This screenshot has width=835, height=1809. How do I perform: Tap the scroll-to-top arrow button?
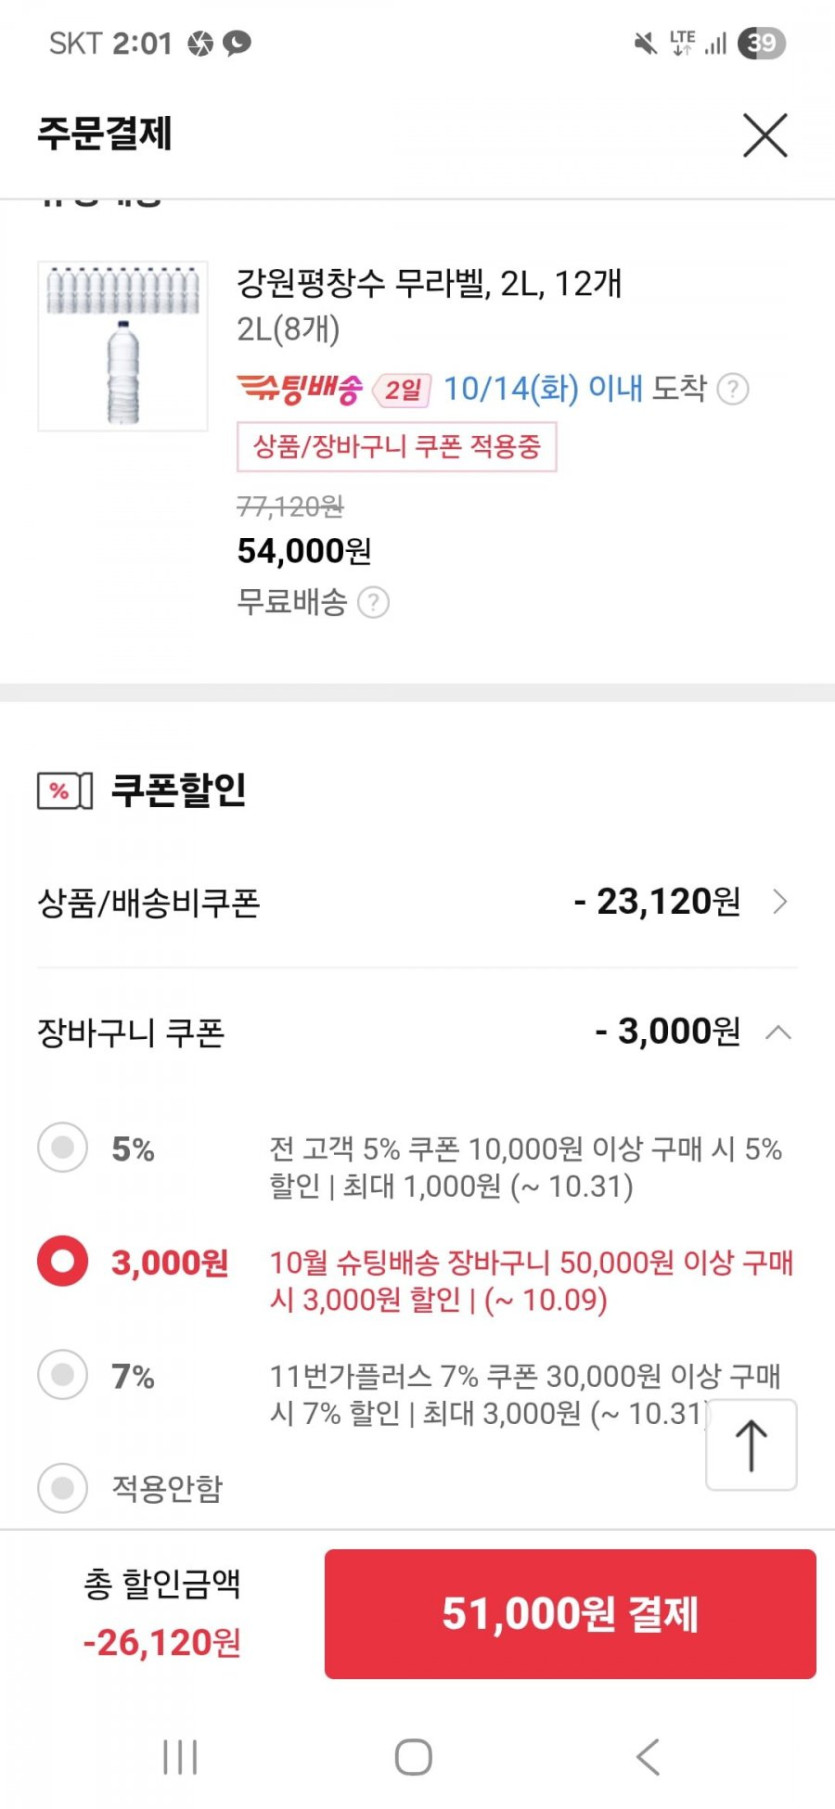(751, 1445)
